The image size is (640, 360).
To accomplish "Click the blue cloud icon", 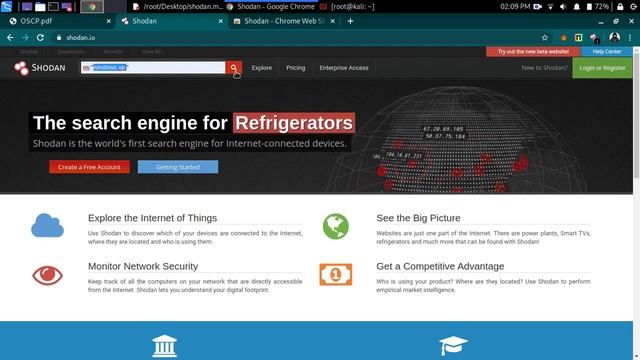I will click(x=47, y=225).
